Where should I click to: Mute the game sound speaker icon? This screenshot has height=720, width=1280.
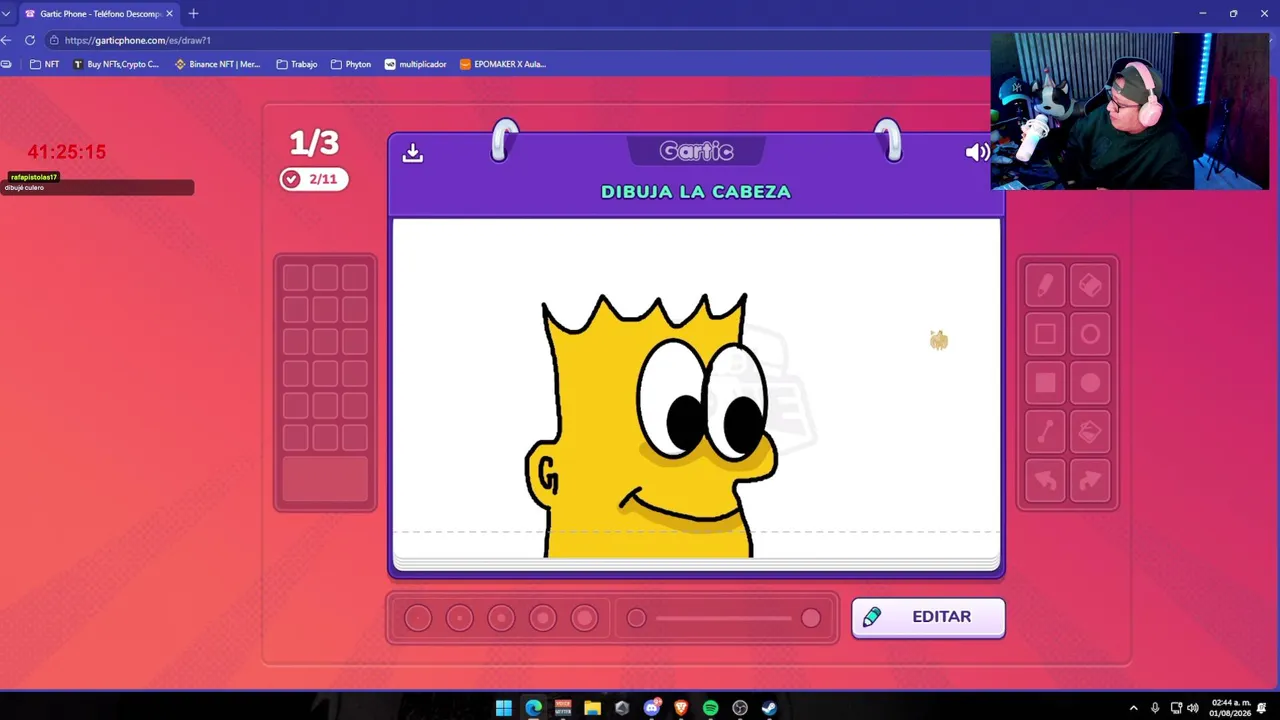click(x=977, y=152)
